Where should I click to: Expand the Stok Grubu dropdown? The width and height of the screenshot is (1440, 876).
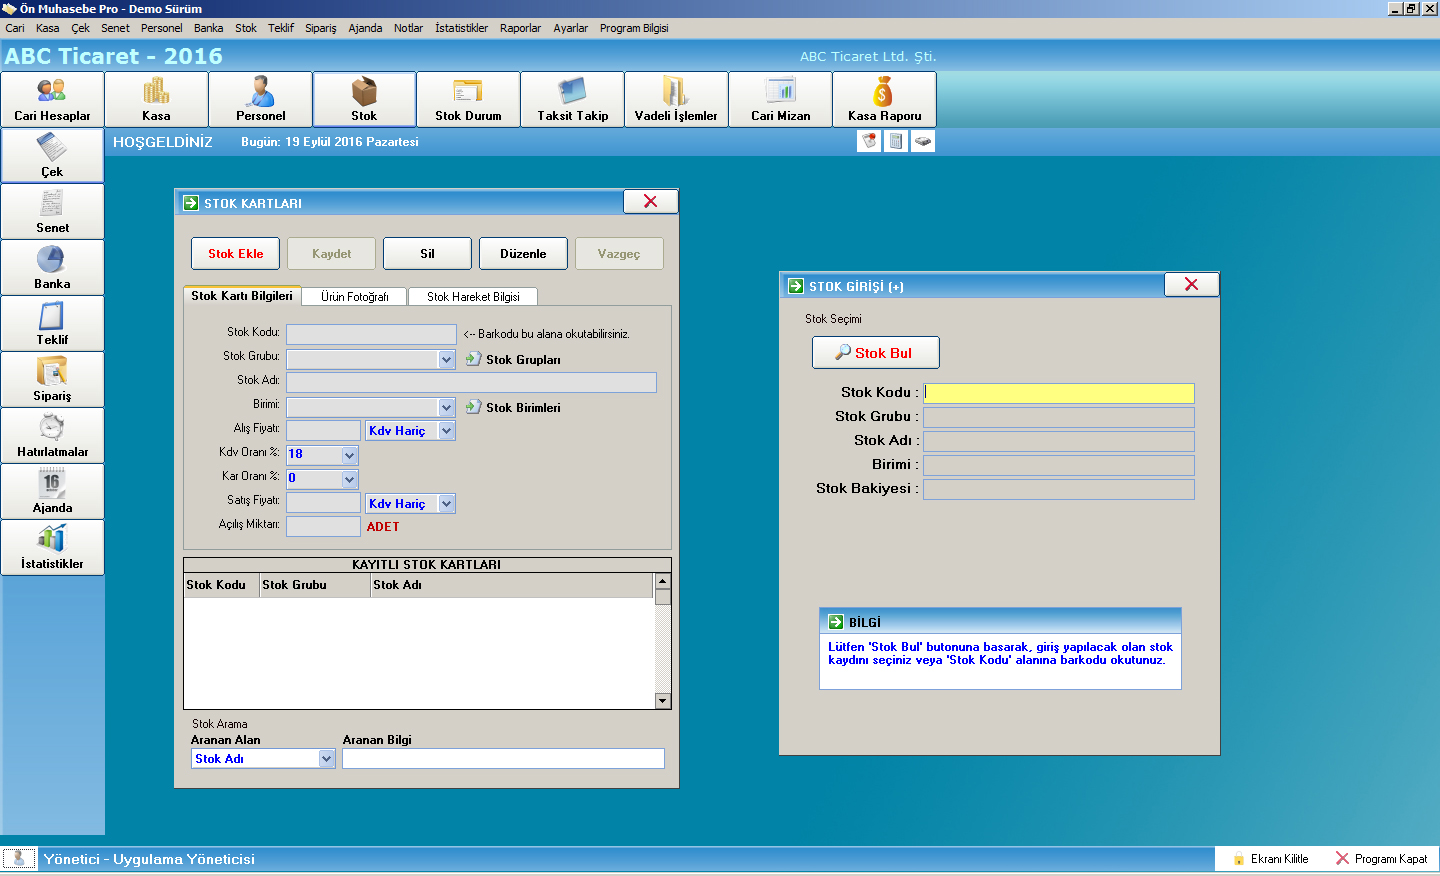[x=447, y=359]
